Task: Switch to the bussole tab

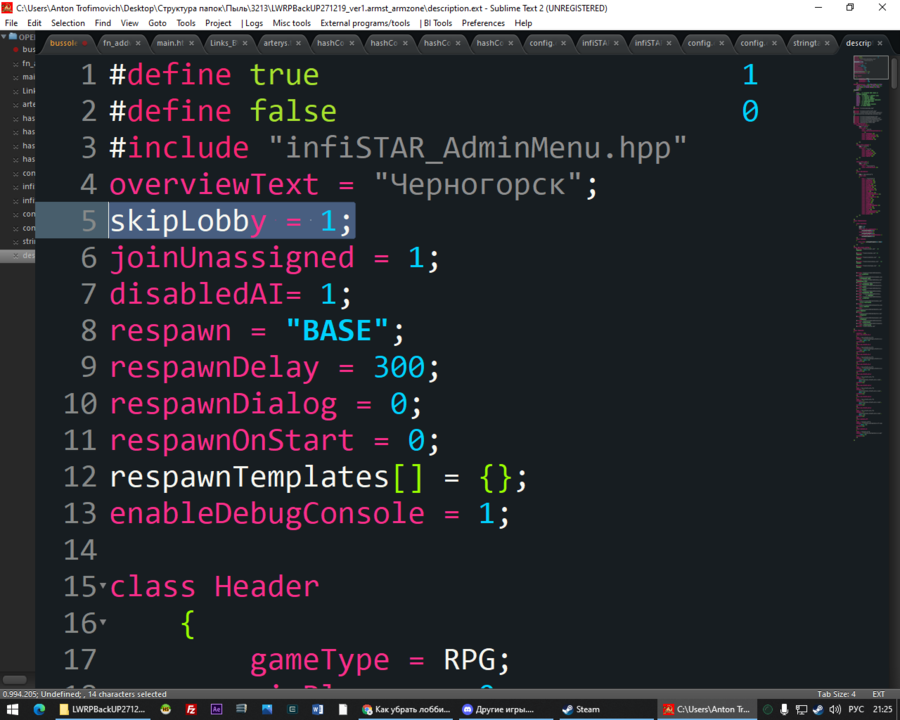Action: pos(63,43)
